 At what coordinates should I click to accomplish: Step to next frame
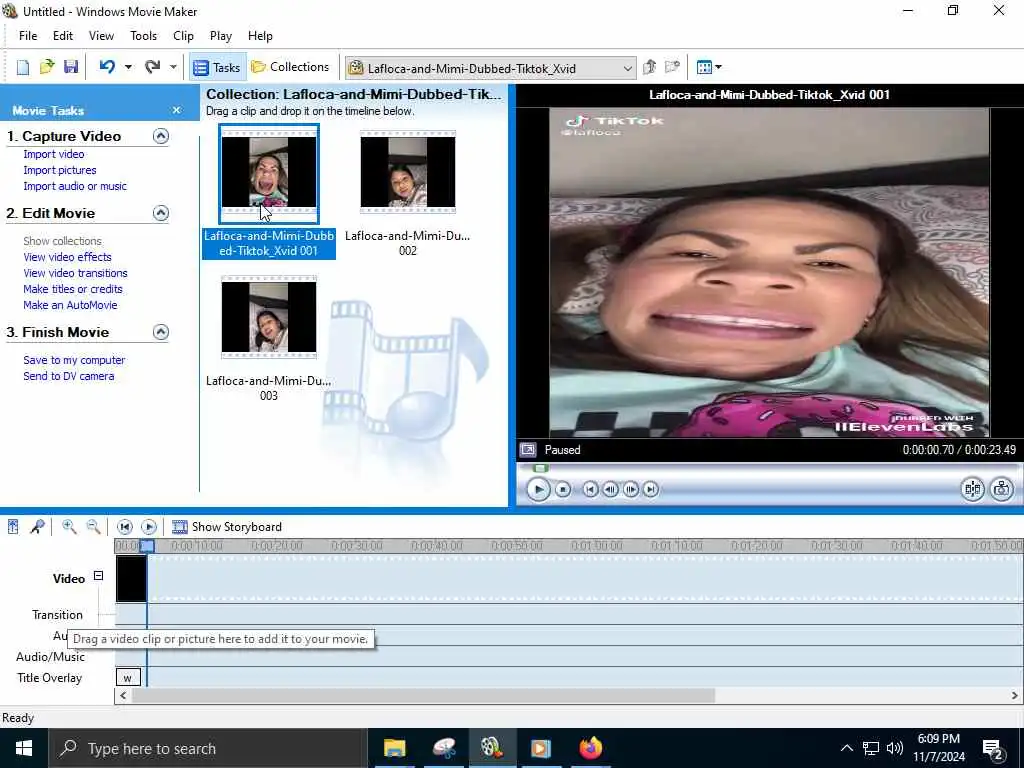tap(631, 489)
